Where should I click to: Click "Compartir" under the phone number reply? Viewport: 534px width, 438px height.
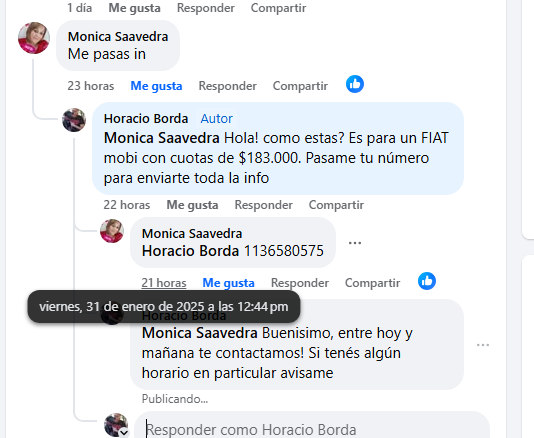tap(373, 283)
